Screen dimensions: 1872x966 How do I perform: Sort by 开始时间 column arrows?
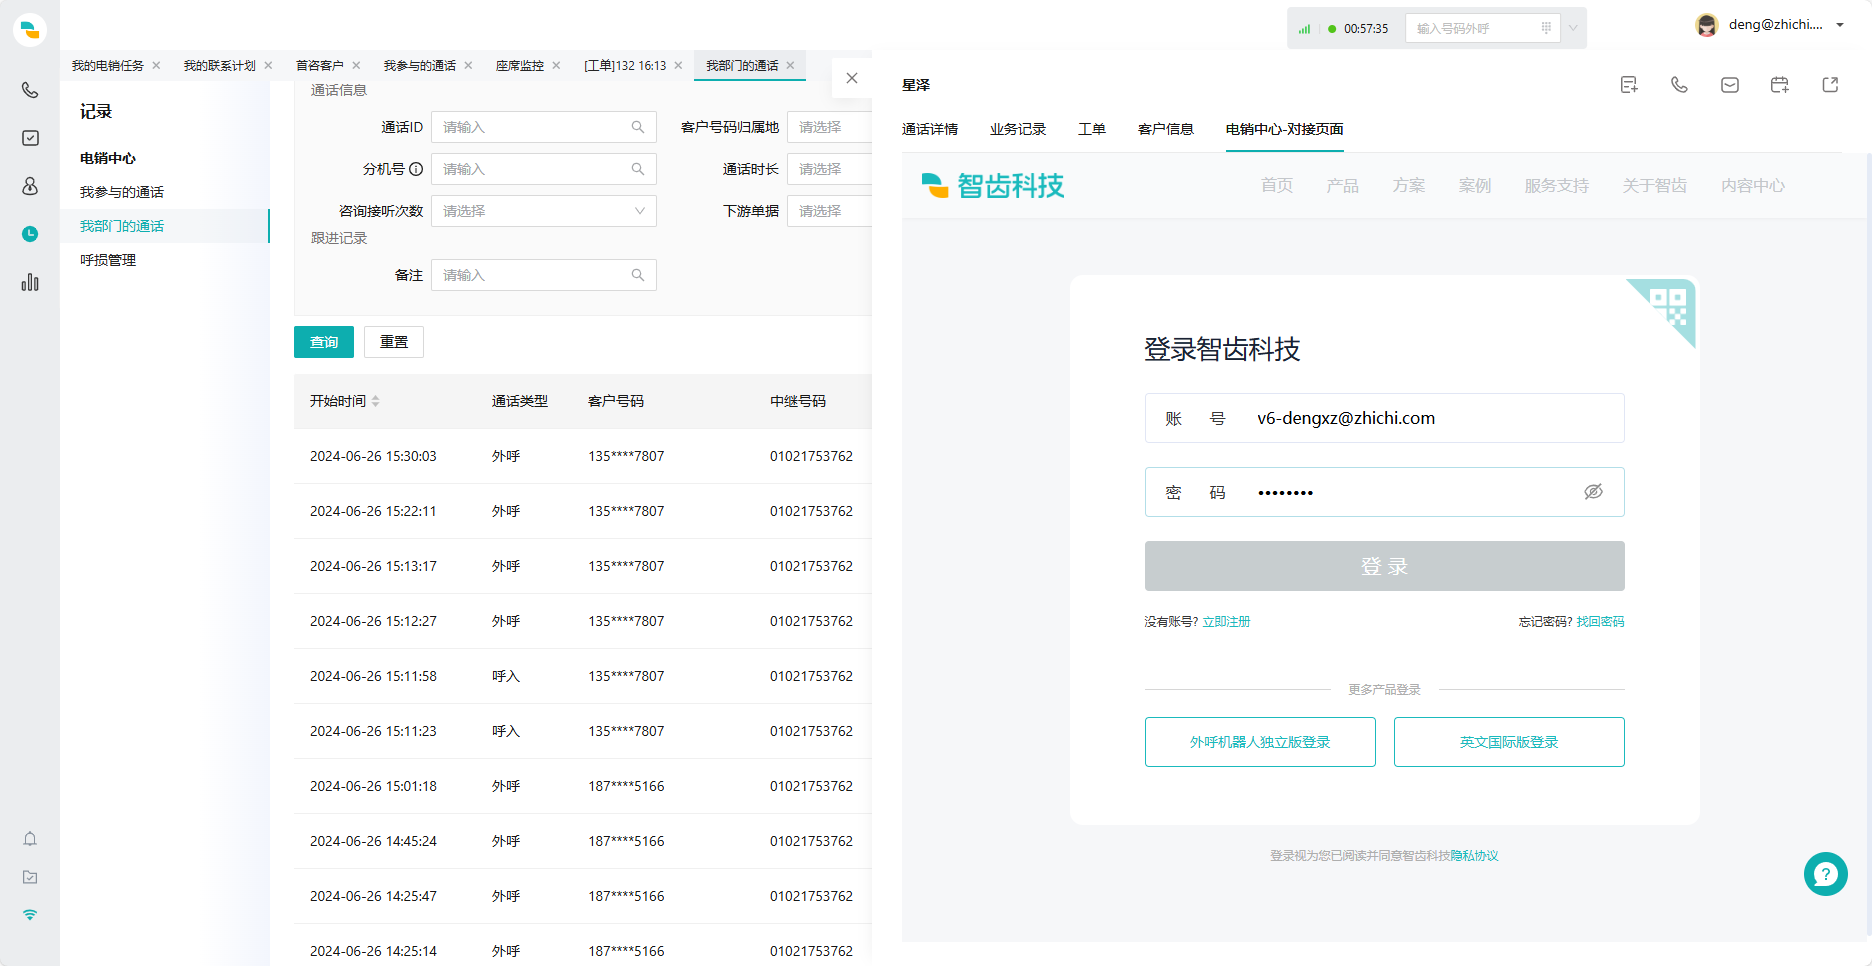tap(376, 401)
